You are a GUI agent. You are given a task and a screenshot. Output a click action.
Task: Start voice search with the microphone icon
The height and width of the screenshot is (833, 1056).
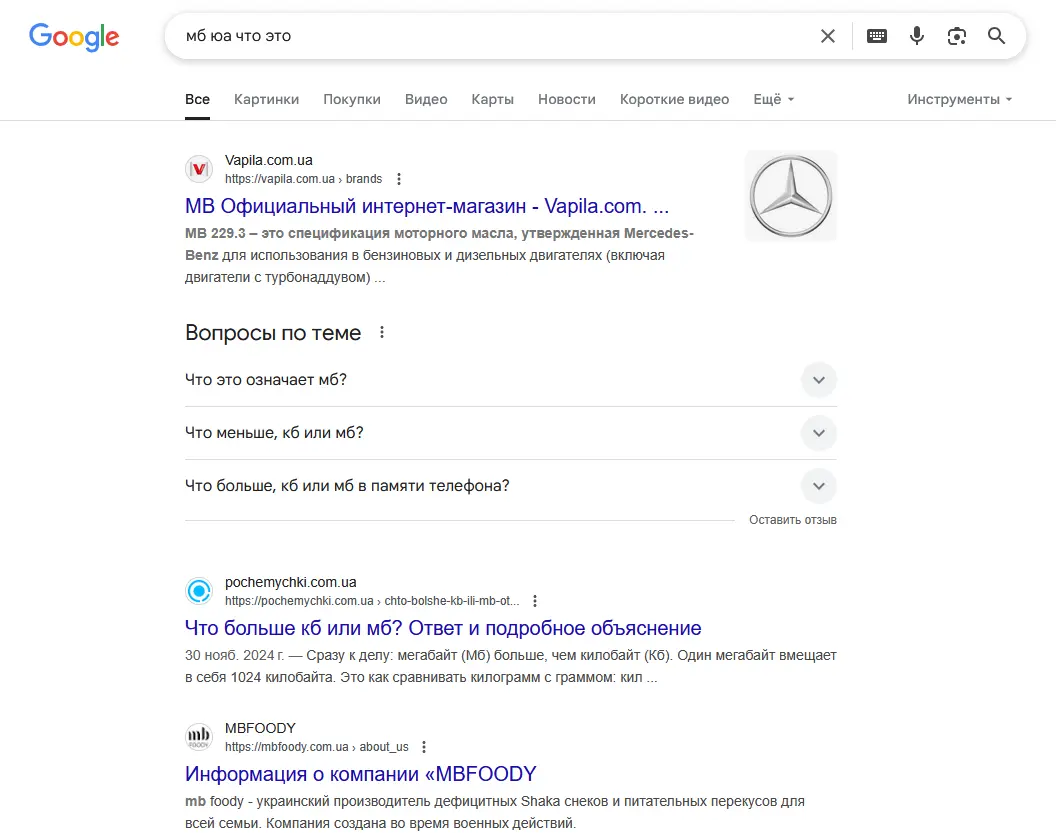tap(917, 36)
